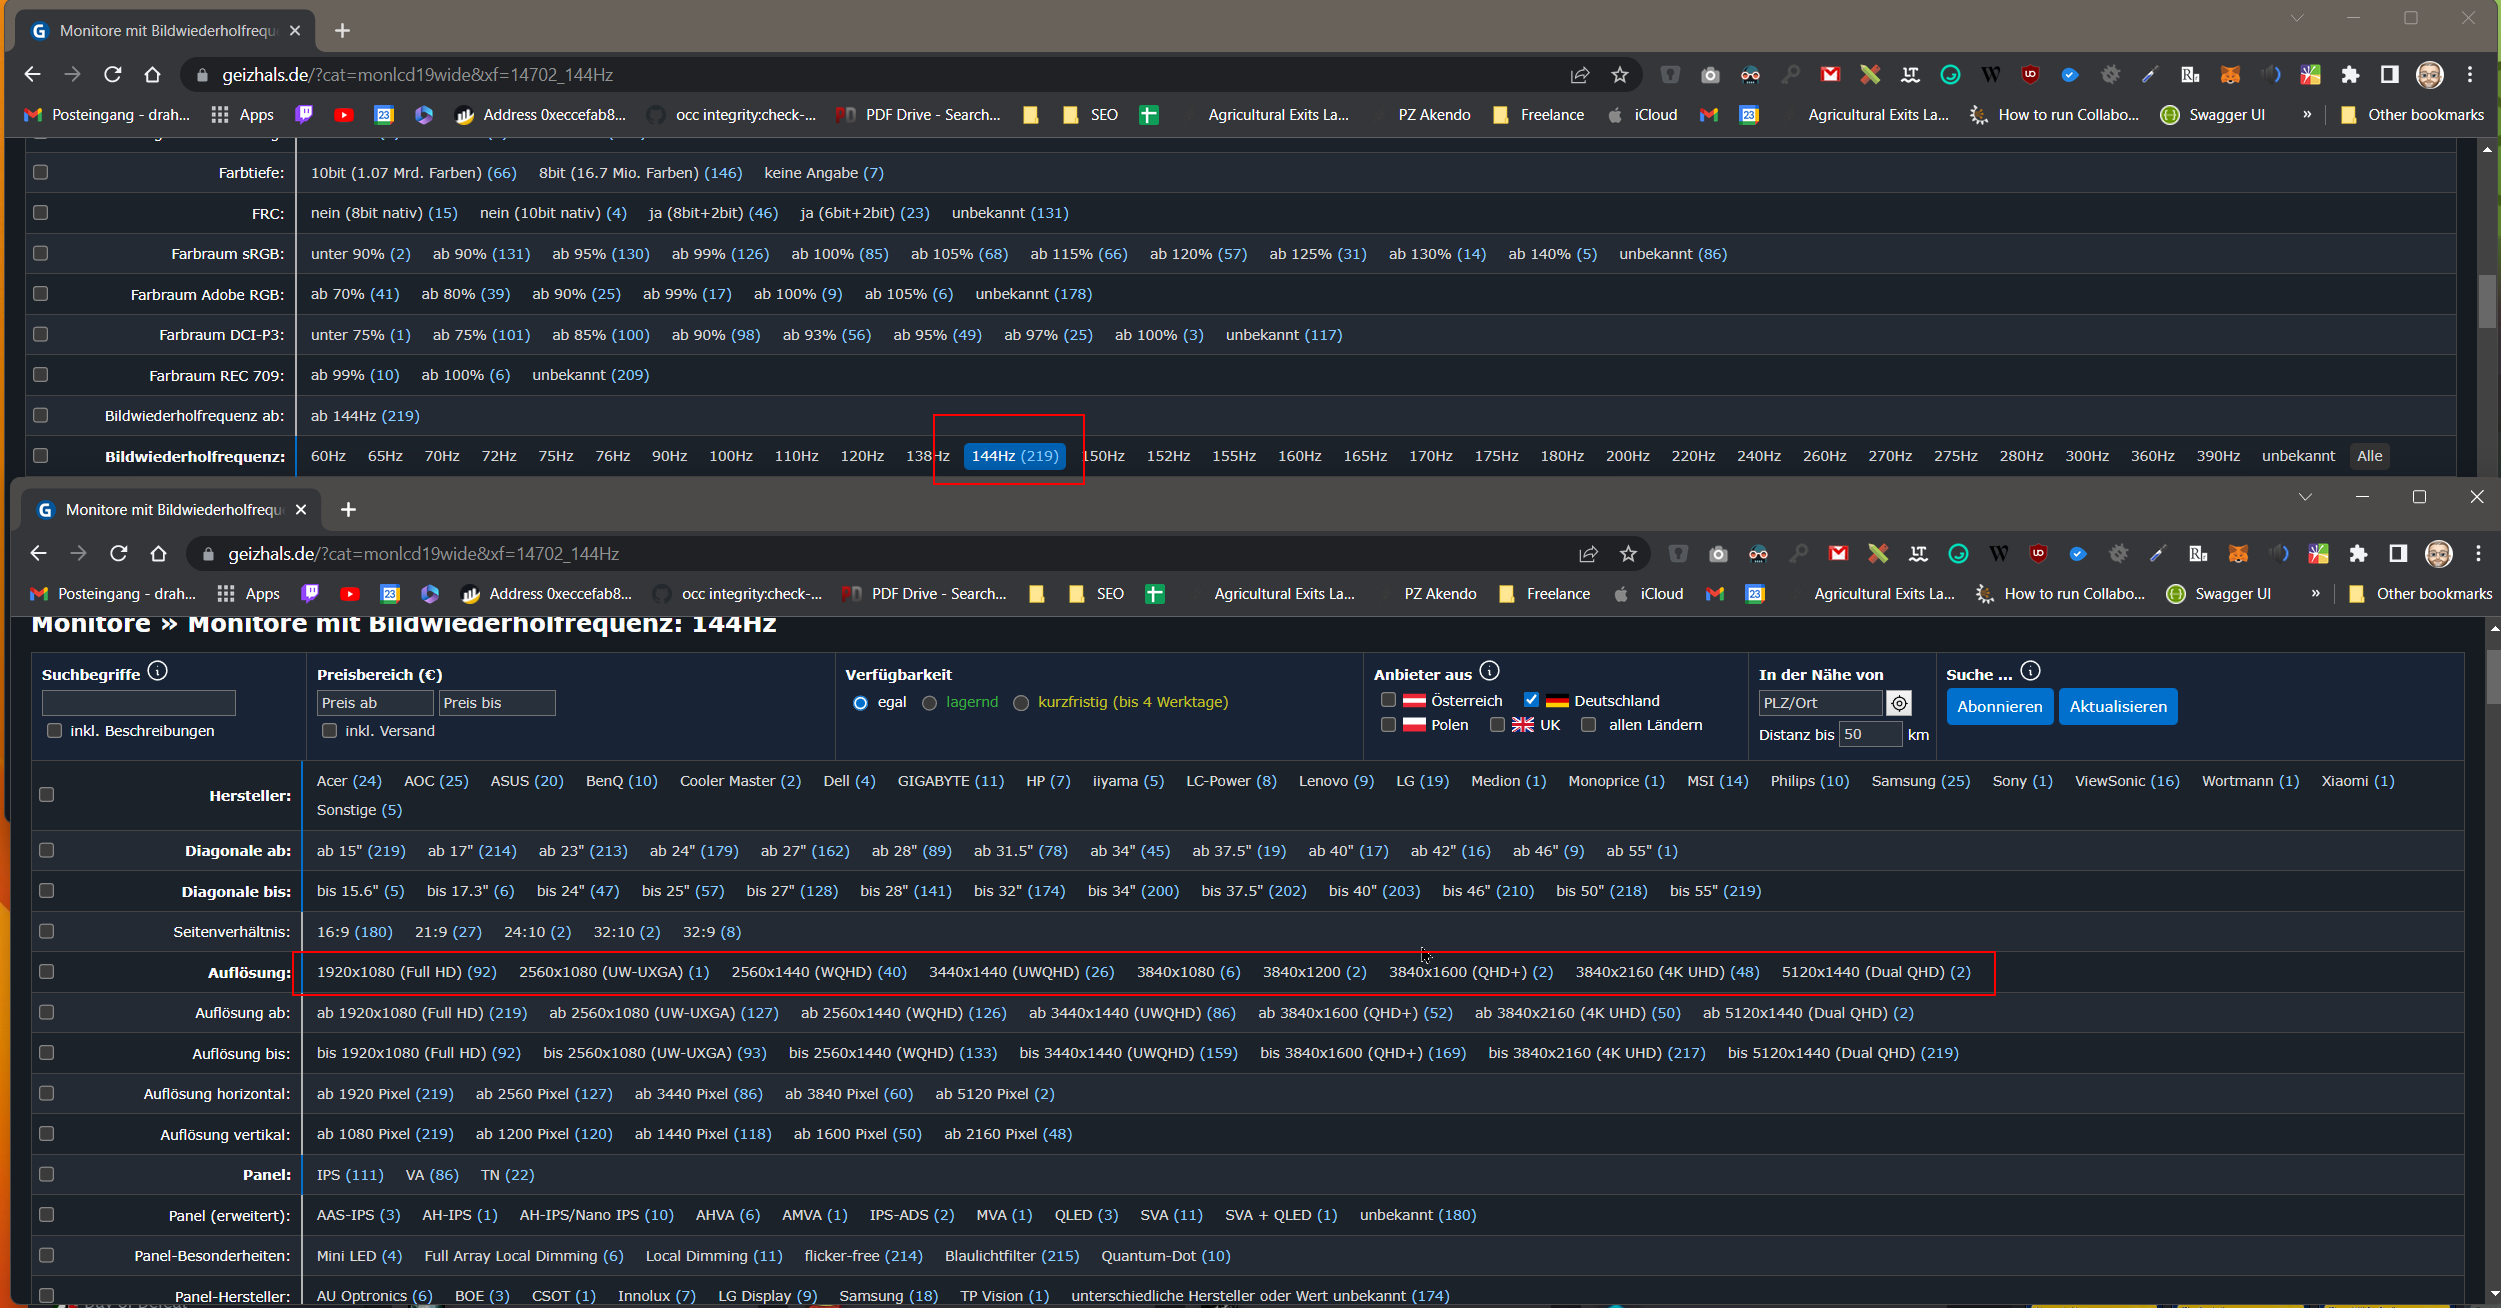Click the Preis ab input field

(x=375, y=703)
